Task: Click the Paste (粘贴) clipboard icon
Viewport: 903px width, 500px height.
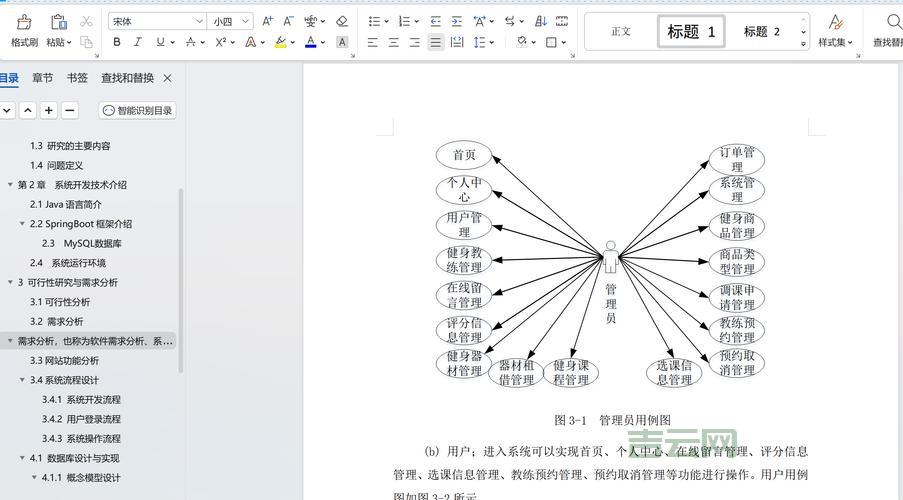Action: click(58, 22)
